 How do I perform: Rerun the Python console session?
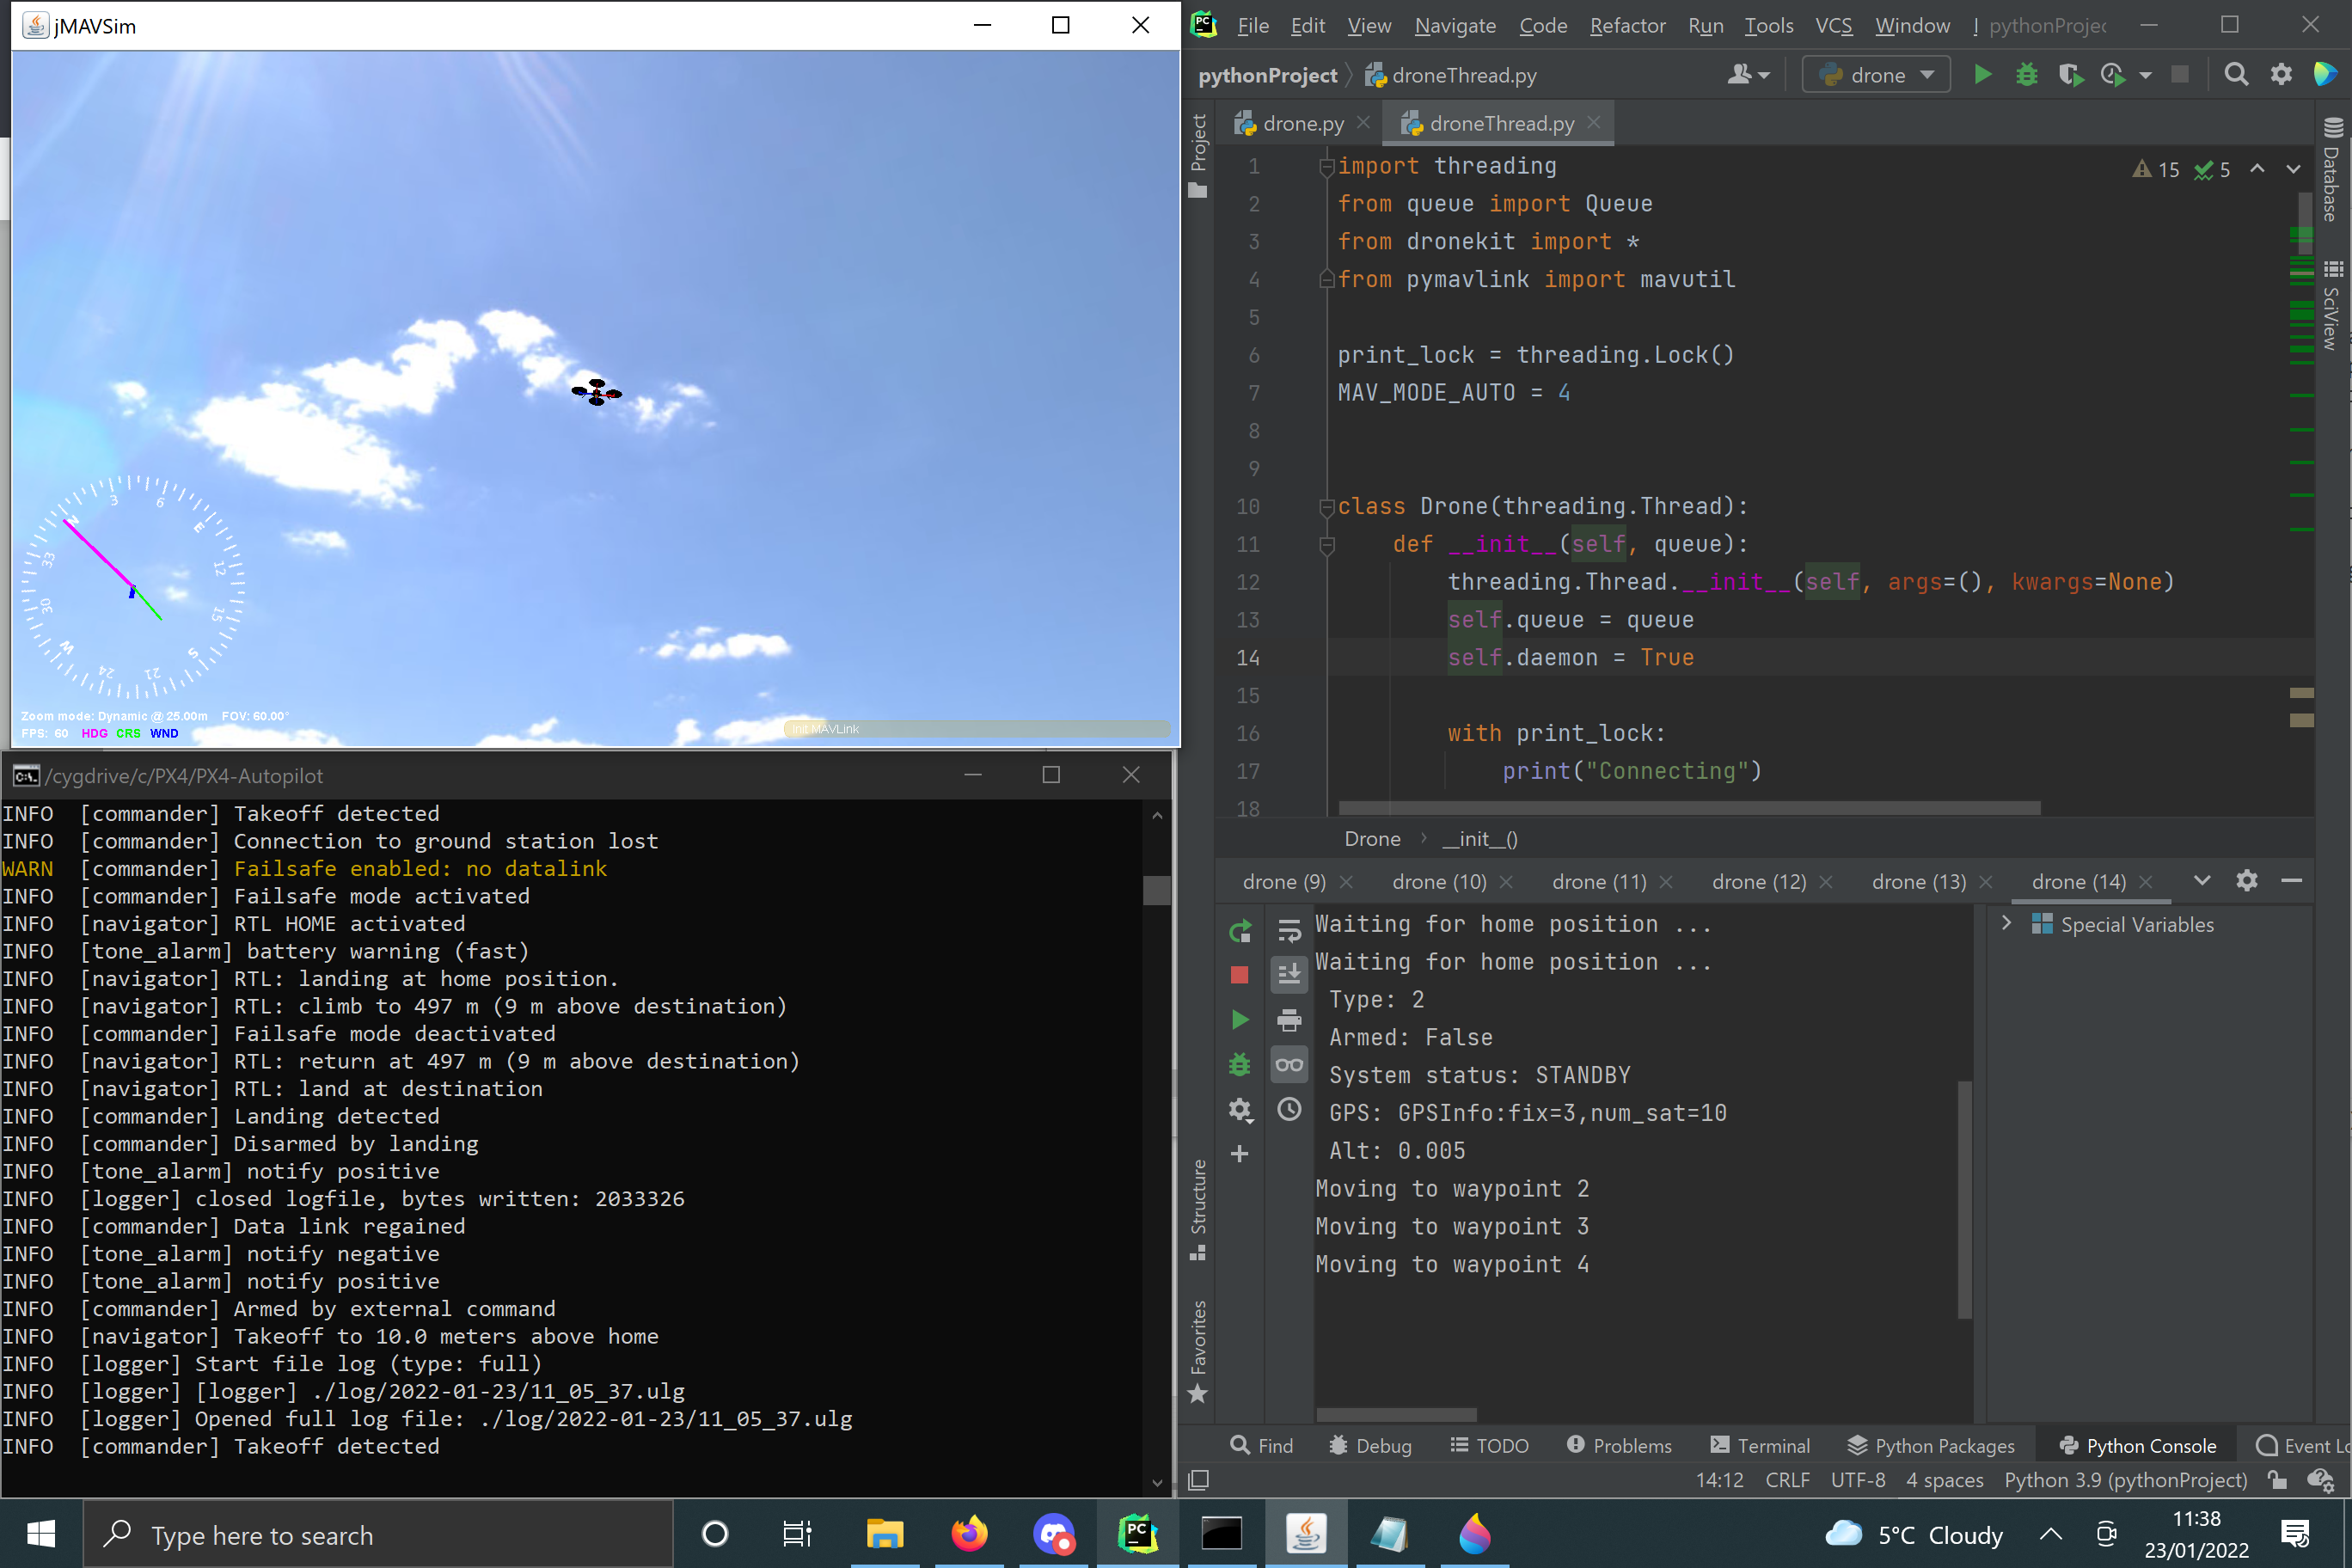[x=1239, y=932]
